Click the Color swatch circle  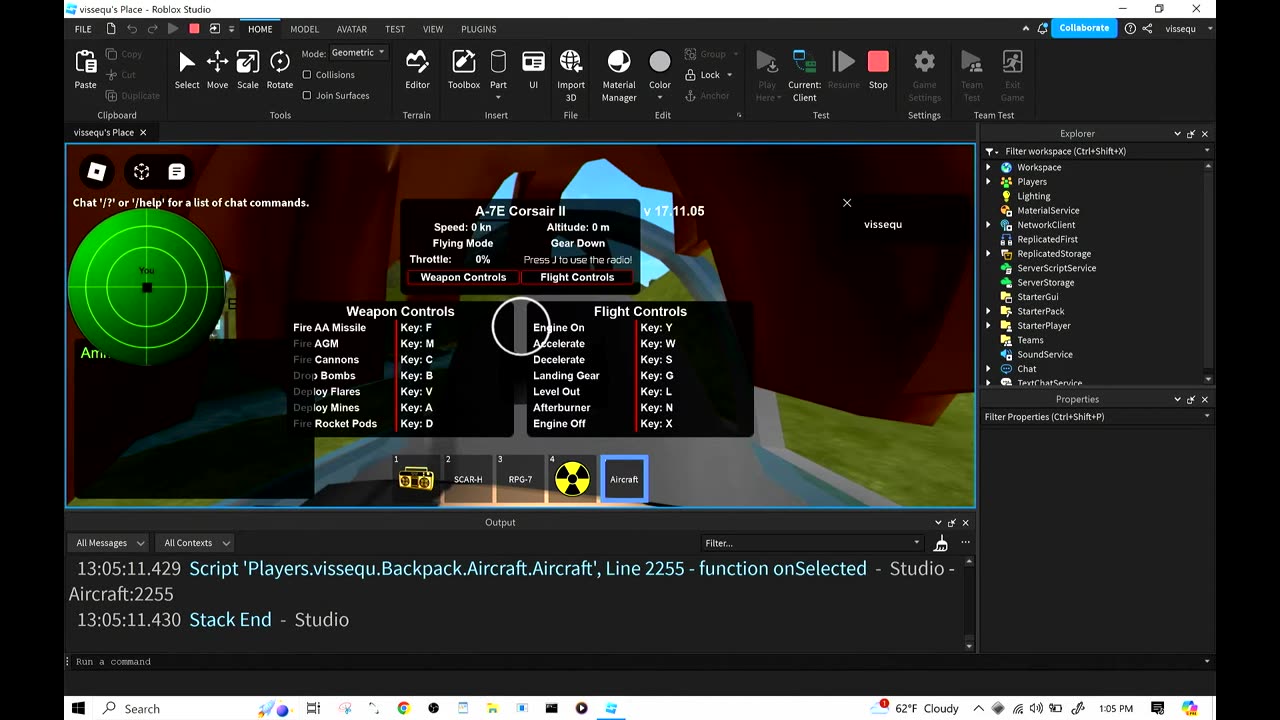click(660, 62)
